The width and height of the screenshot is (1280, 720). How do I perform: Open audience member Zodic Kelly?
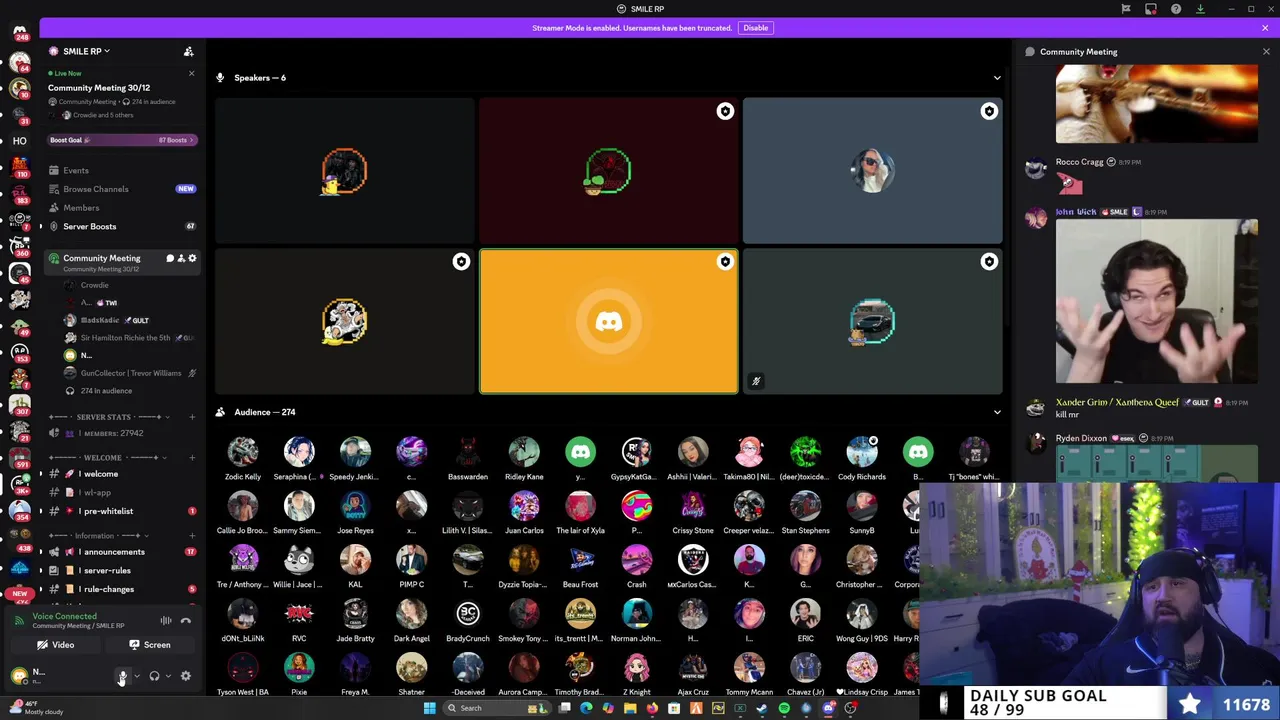pyautogui.click(x=242, y=459)
